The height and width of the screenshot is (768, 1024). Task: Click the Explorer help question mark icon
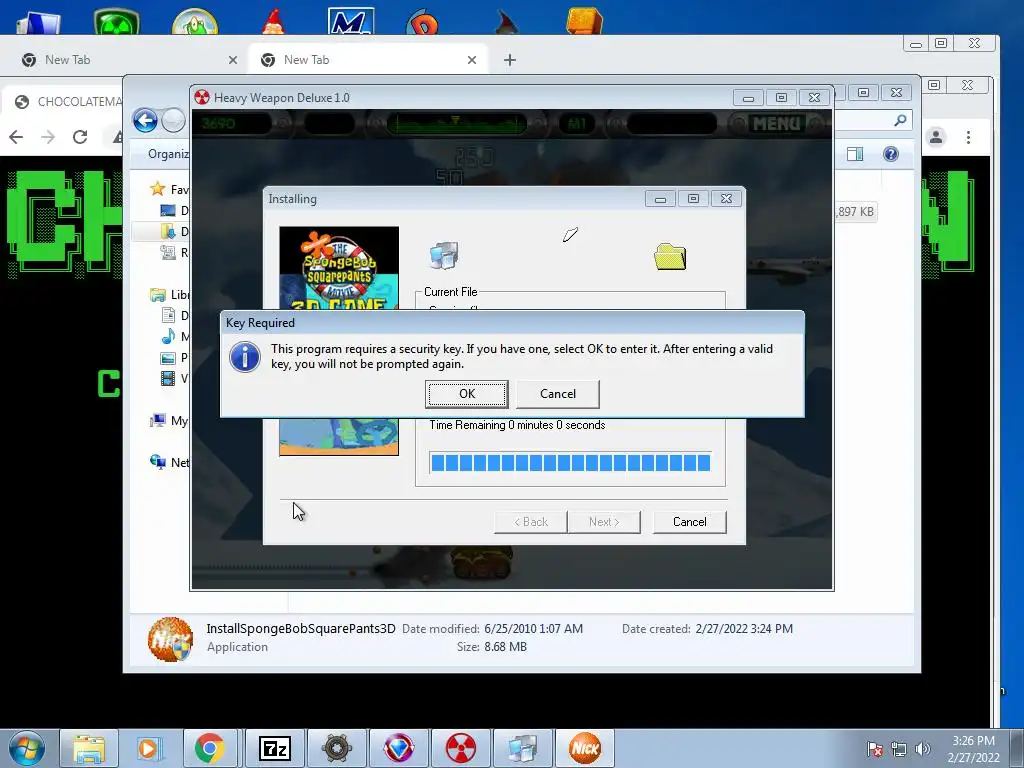point(891,154)
